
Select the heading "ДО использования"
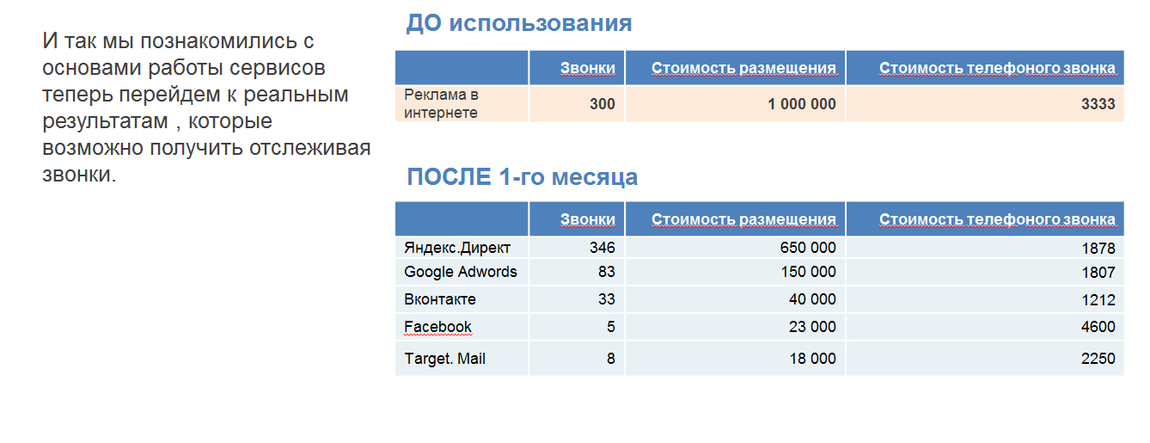point(519,23)
